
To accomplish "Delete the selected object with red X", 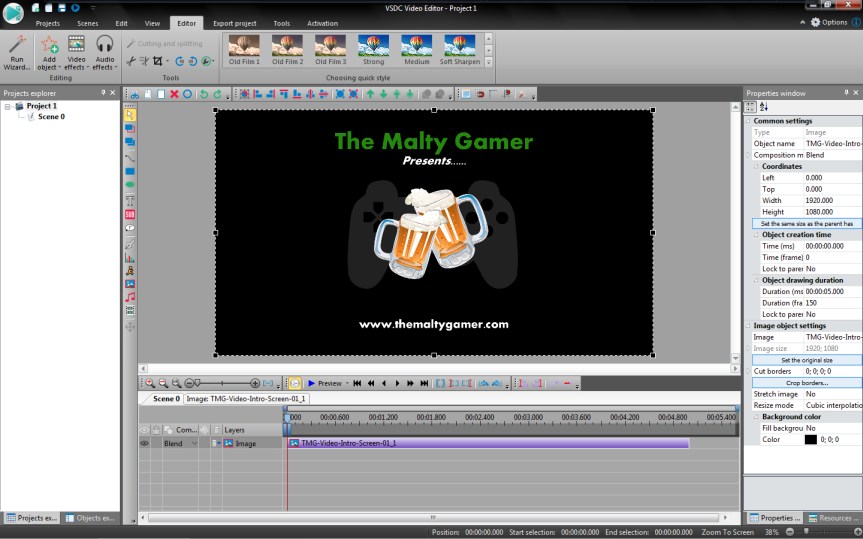I will [174, 94].
